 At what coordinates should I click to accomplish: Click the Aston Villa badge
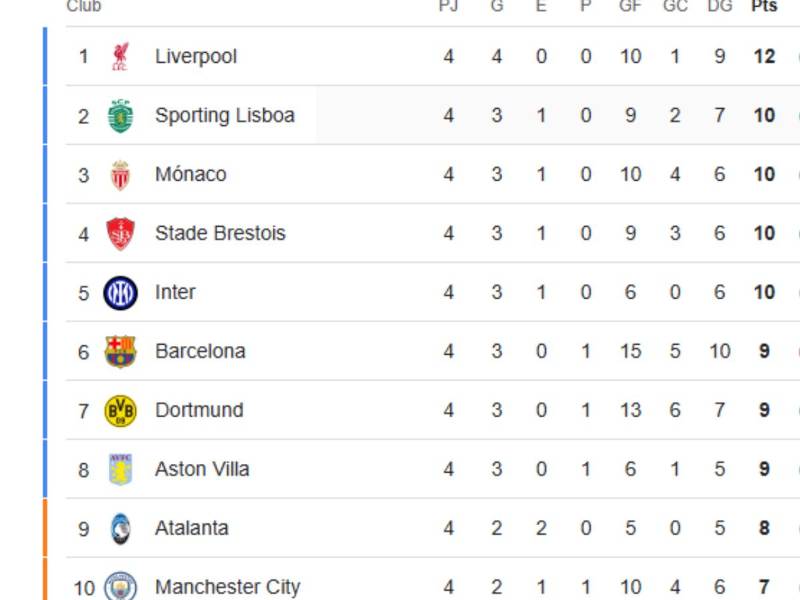[119, 469]
